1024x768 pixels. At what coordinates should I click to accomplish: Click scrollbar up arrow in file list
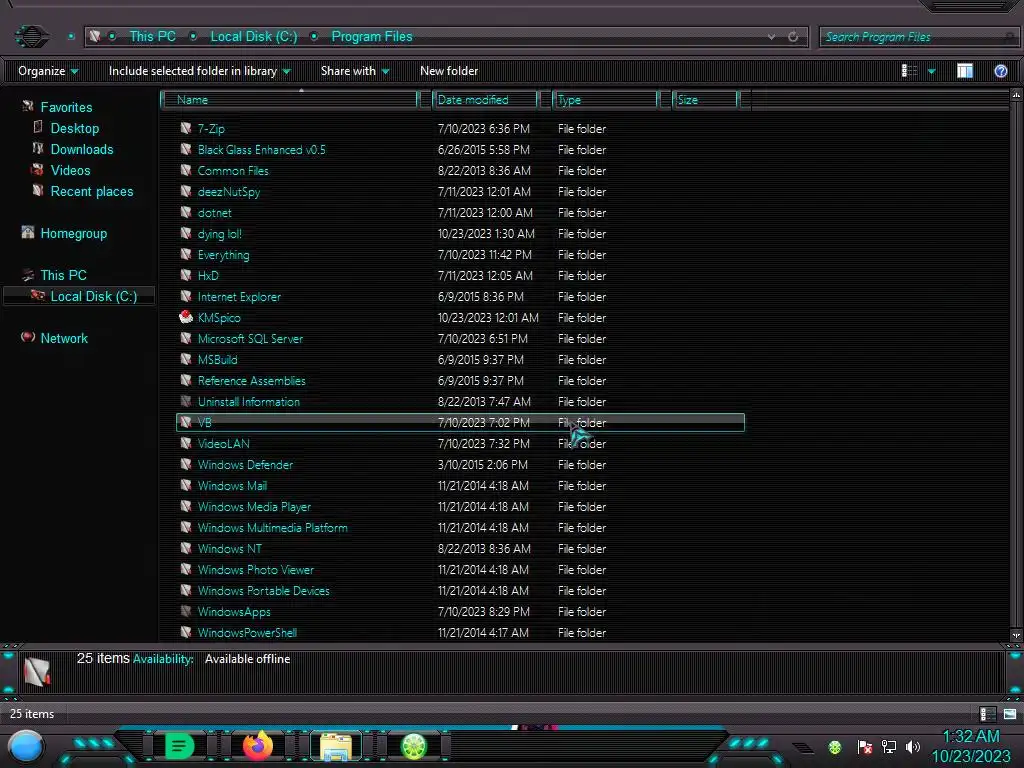click(1016, 95)
